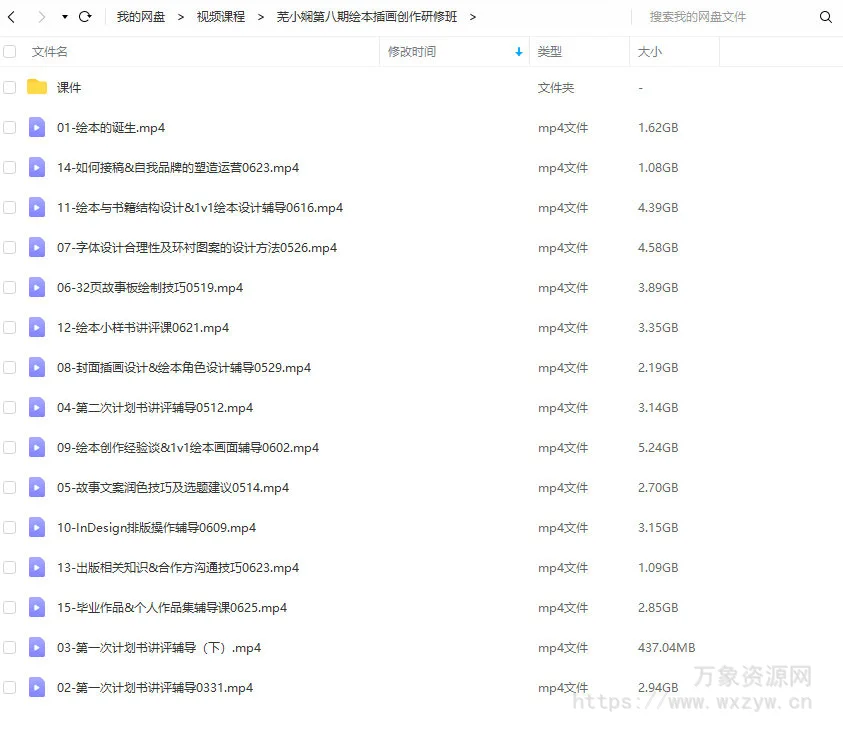Click the blue sort arrow in 修改时间 column

[x=519, y=52]
